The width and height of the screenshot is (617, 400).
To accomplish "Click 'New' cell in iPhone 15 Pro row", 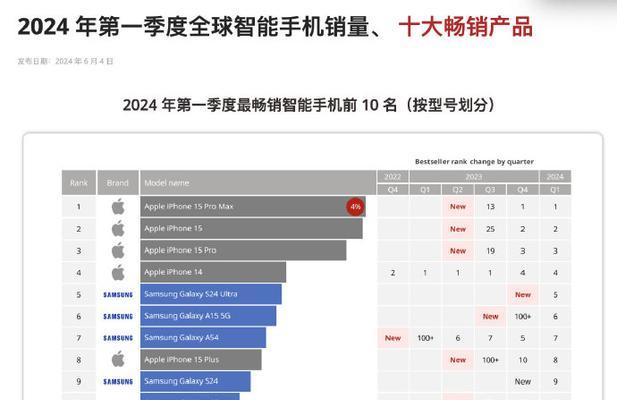I will pos(458,251).
